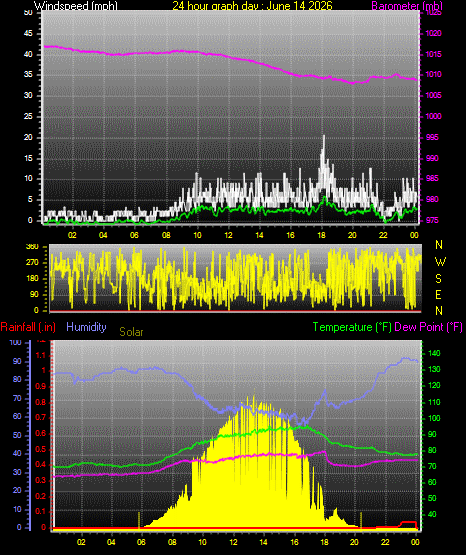
Task: Click "975" on the barometer axis
Action: point(432,220)
